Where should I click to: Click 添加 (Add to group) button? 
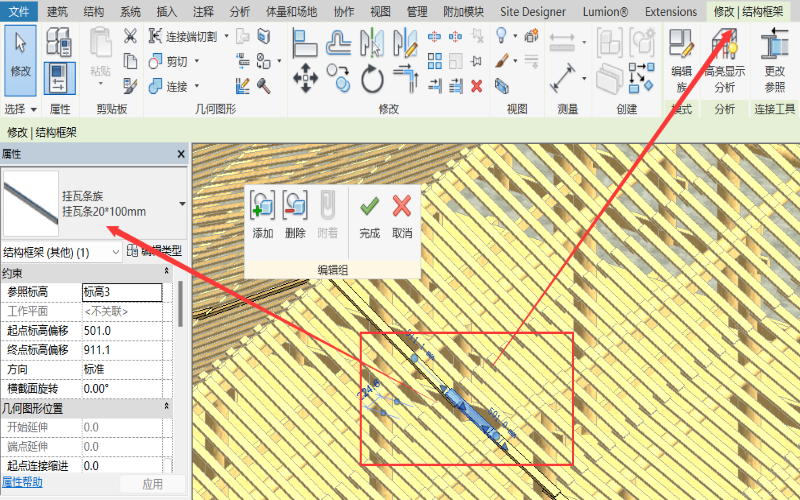pyautogui.click(x=262, y=215)
